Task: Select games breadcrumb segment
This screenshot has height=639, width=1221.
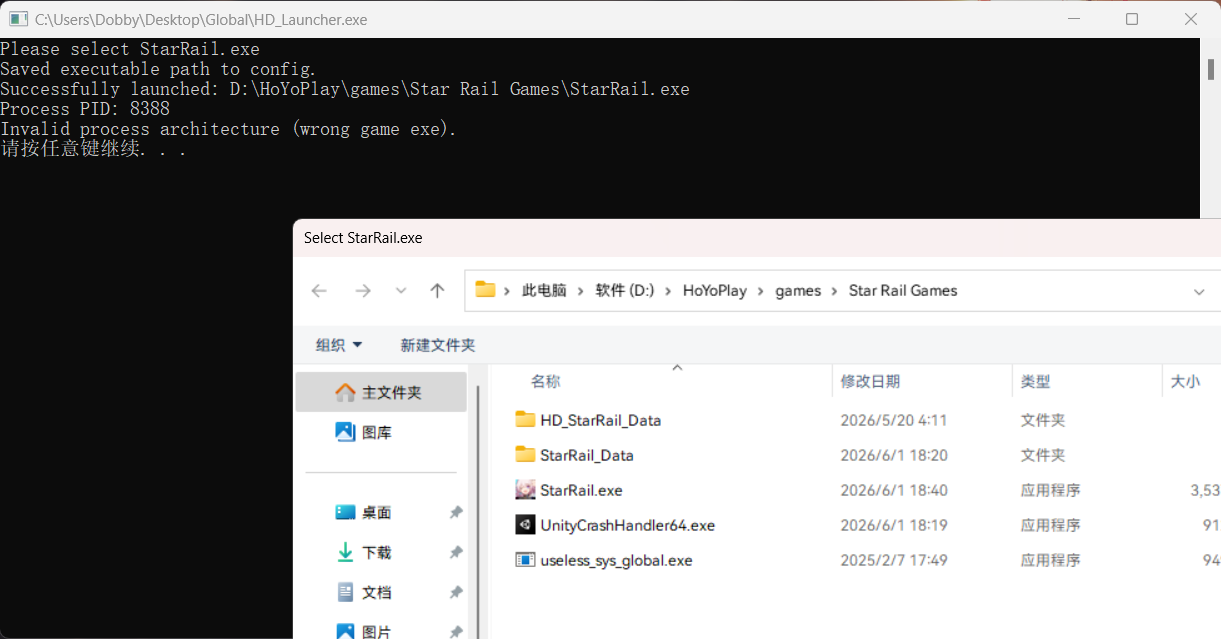Action: tap(798, 290)
